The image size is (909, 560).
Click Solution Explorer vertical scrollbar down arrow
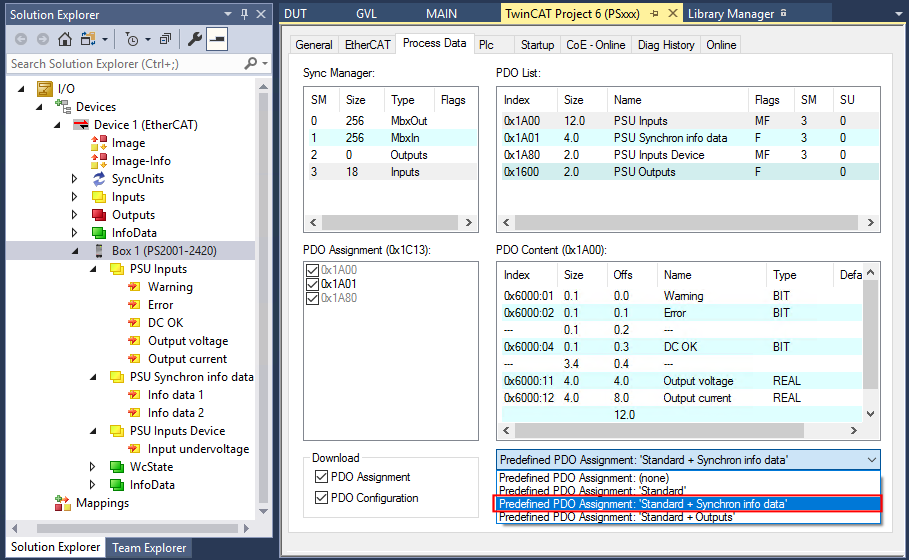pos(263,511)
